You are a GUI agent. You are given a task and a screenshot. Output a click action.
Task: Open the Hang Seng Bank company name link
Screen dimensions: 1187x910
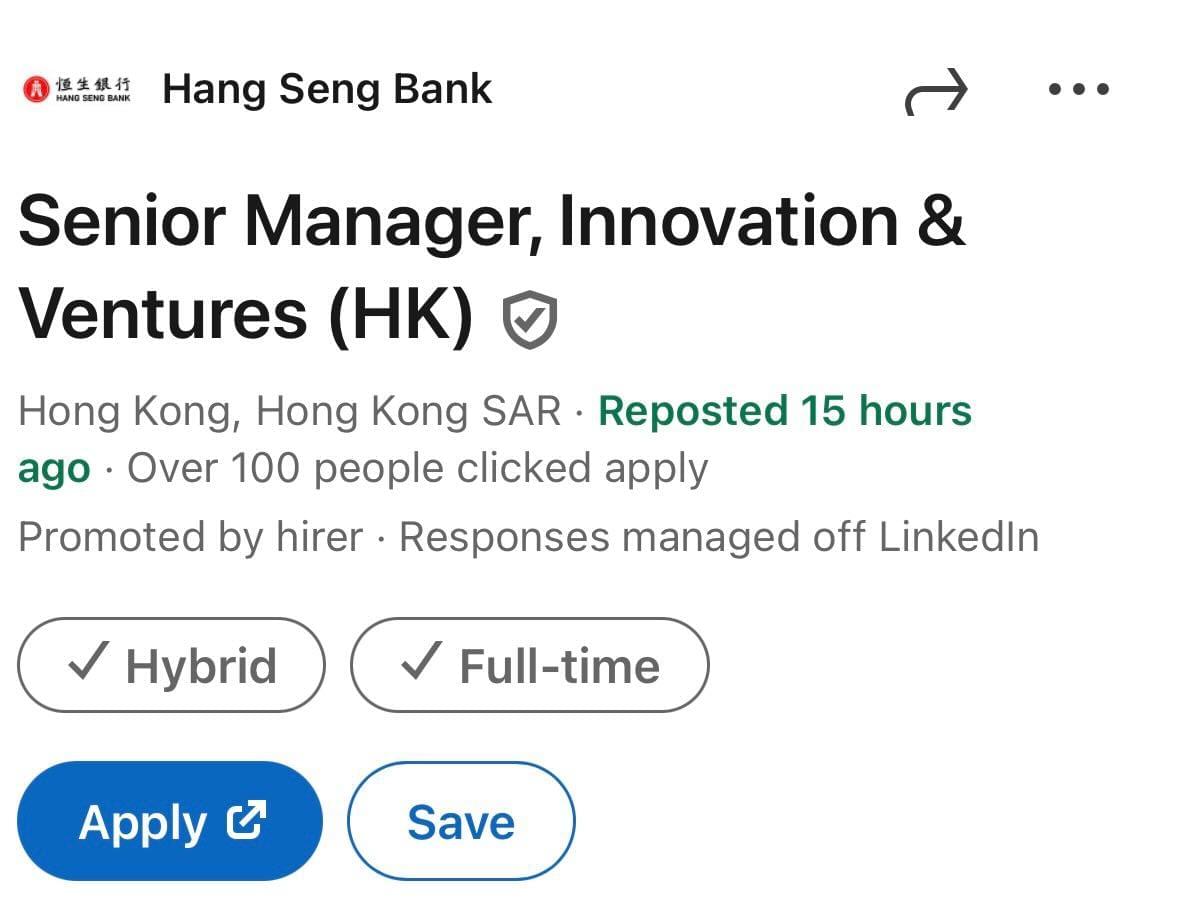pos(327,89)
